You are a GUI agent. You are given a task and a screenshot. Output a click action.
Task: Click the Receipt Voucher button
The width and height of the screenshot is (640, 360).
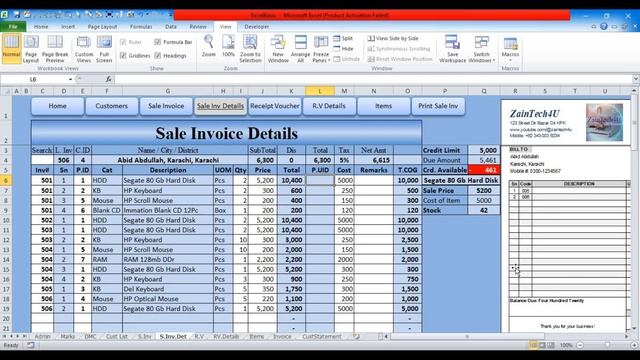coord(275,106)
